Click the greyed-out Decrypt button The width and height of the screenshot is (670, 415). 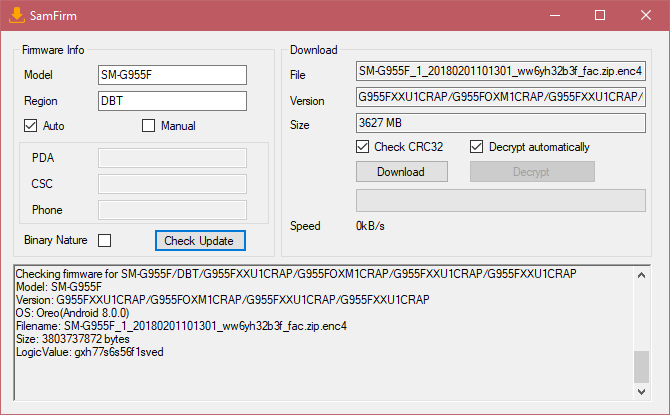(x=532, y=171)
